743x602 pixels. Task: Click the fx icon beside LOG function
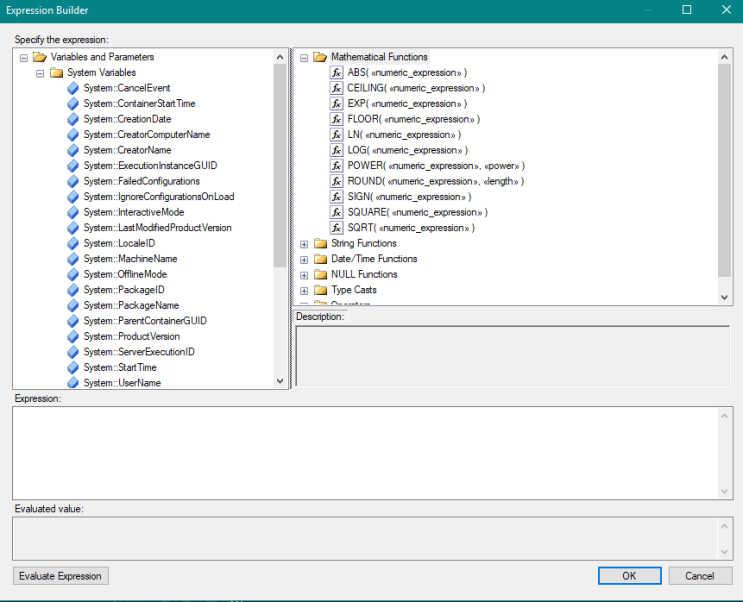pyautogui.click(x=336, y=150)
